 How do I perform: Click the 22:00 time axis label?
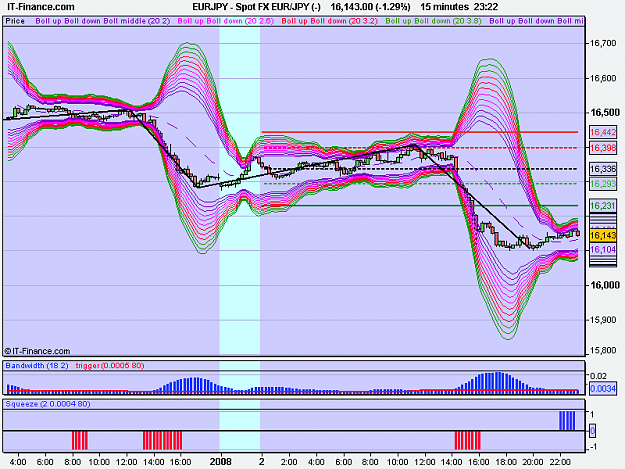pyautogui.click(x=560, y=462)
